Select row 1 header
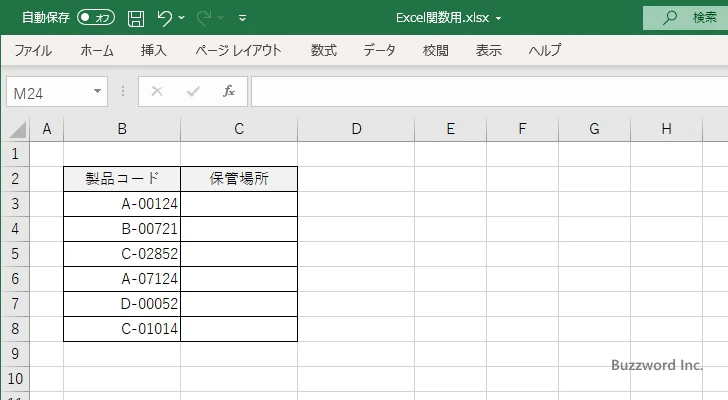Screen dimensions: 728x400 tap(15, 154)
